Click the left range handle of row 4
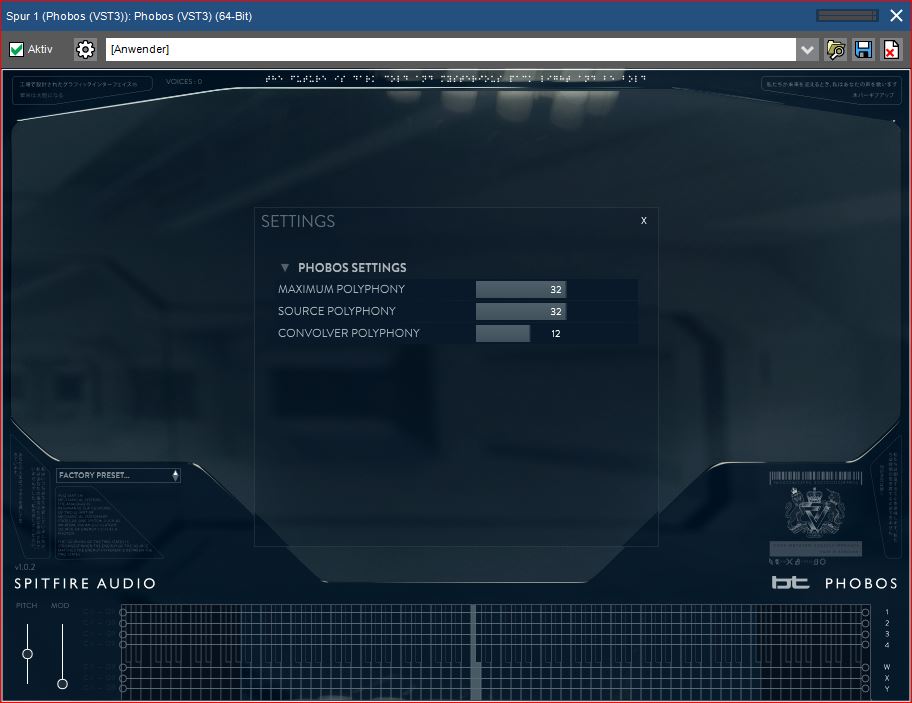Viewport: 912px width, 703px height. point(123,645)
